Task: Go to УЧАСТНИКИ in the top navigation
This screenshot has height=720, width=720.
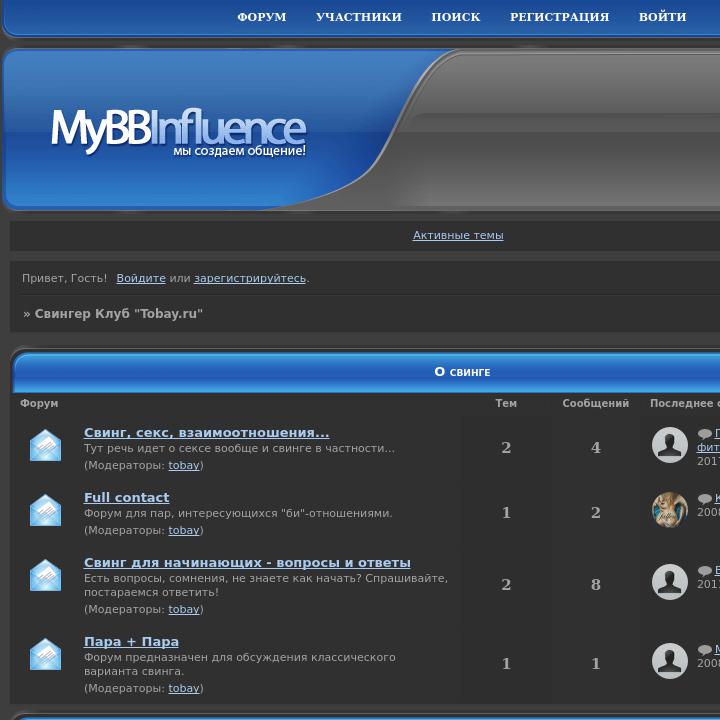Action: 358,17
